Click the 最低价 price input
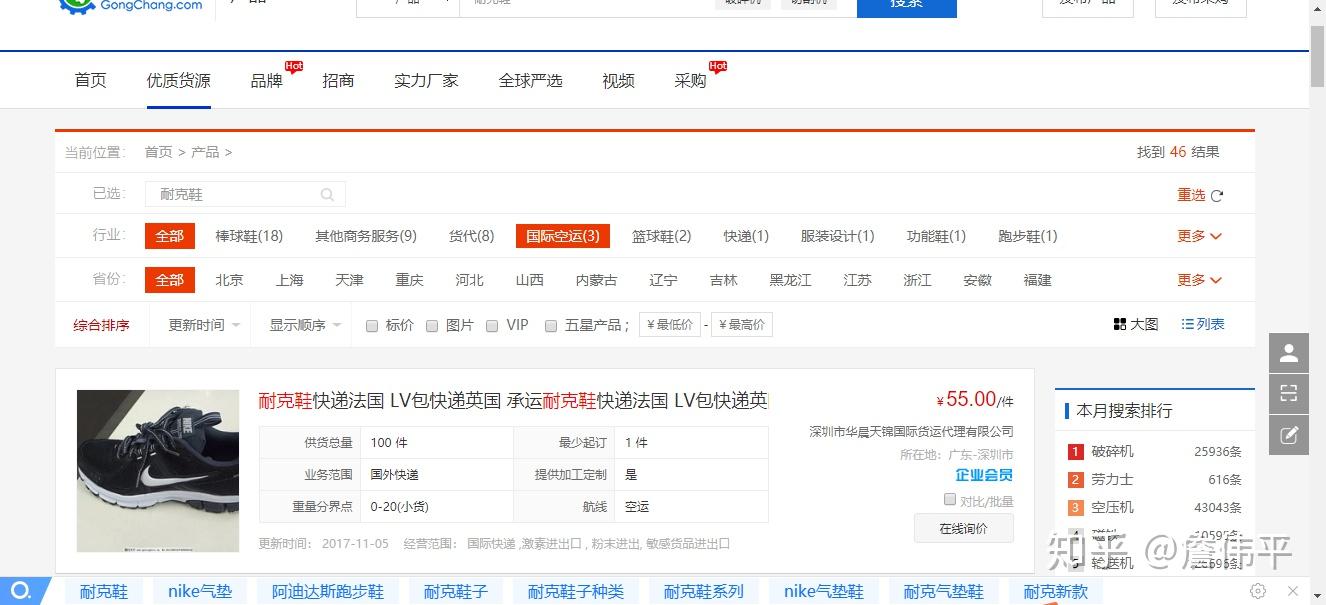Image resolution: width=1326 pixels, height=605 pixels. pos(670,325)
